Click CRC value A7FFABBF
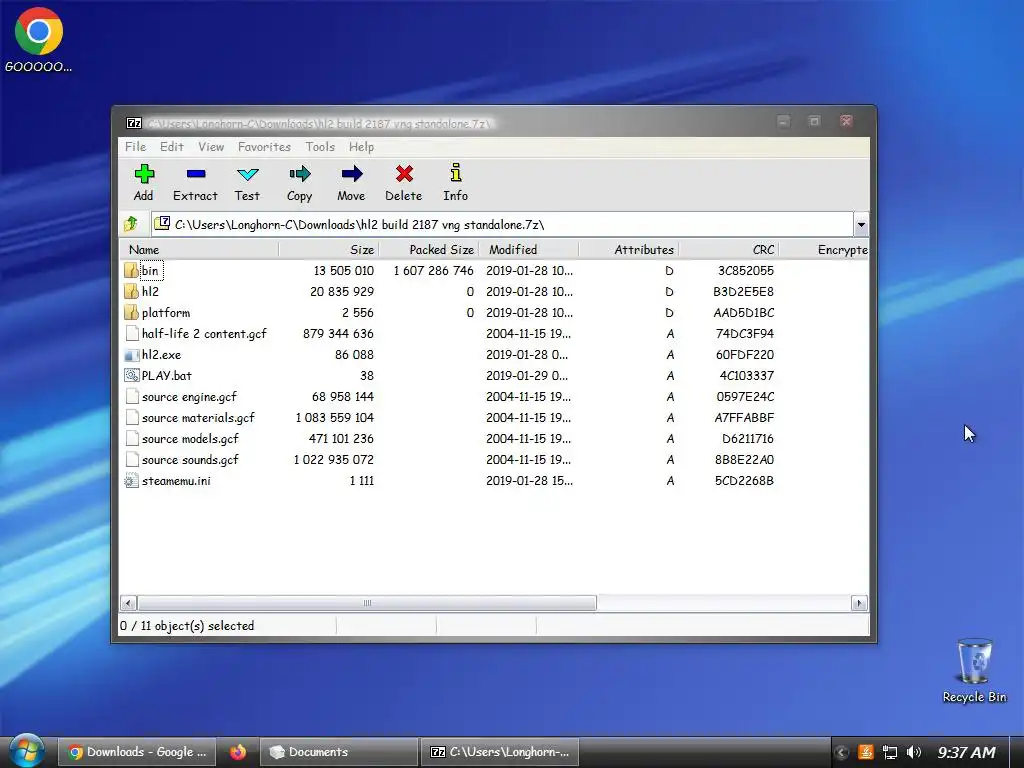1024x768 pixels. point(744,417)
